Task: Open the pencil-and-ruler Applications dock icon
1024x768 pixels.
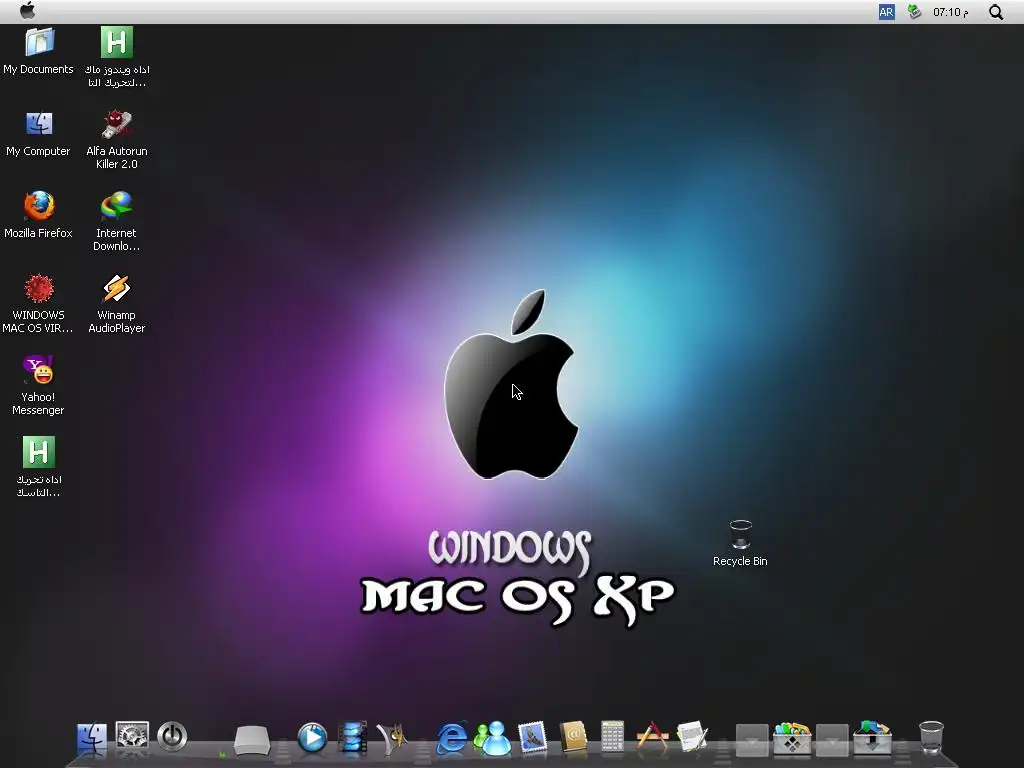Action: pos(652,737)
